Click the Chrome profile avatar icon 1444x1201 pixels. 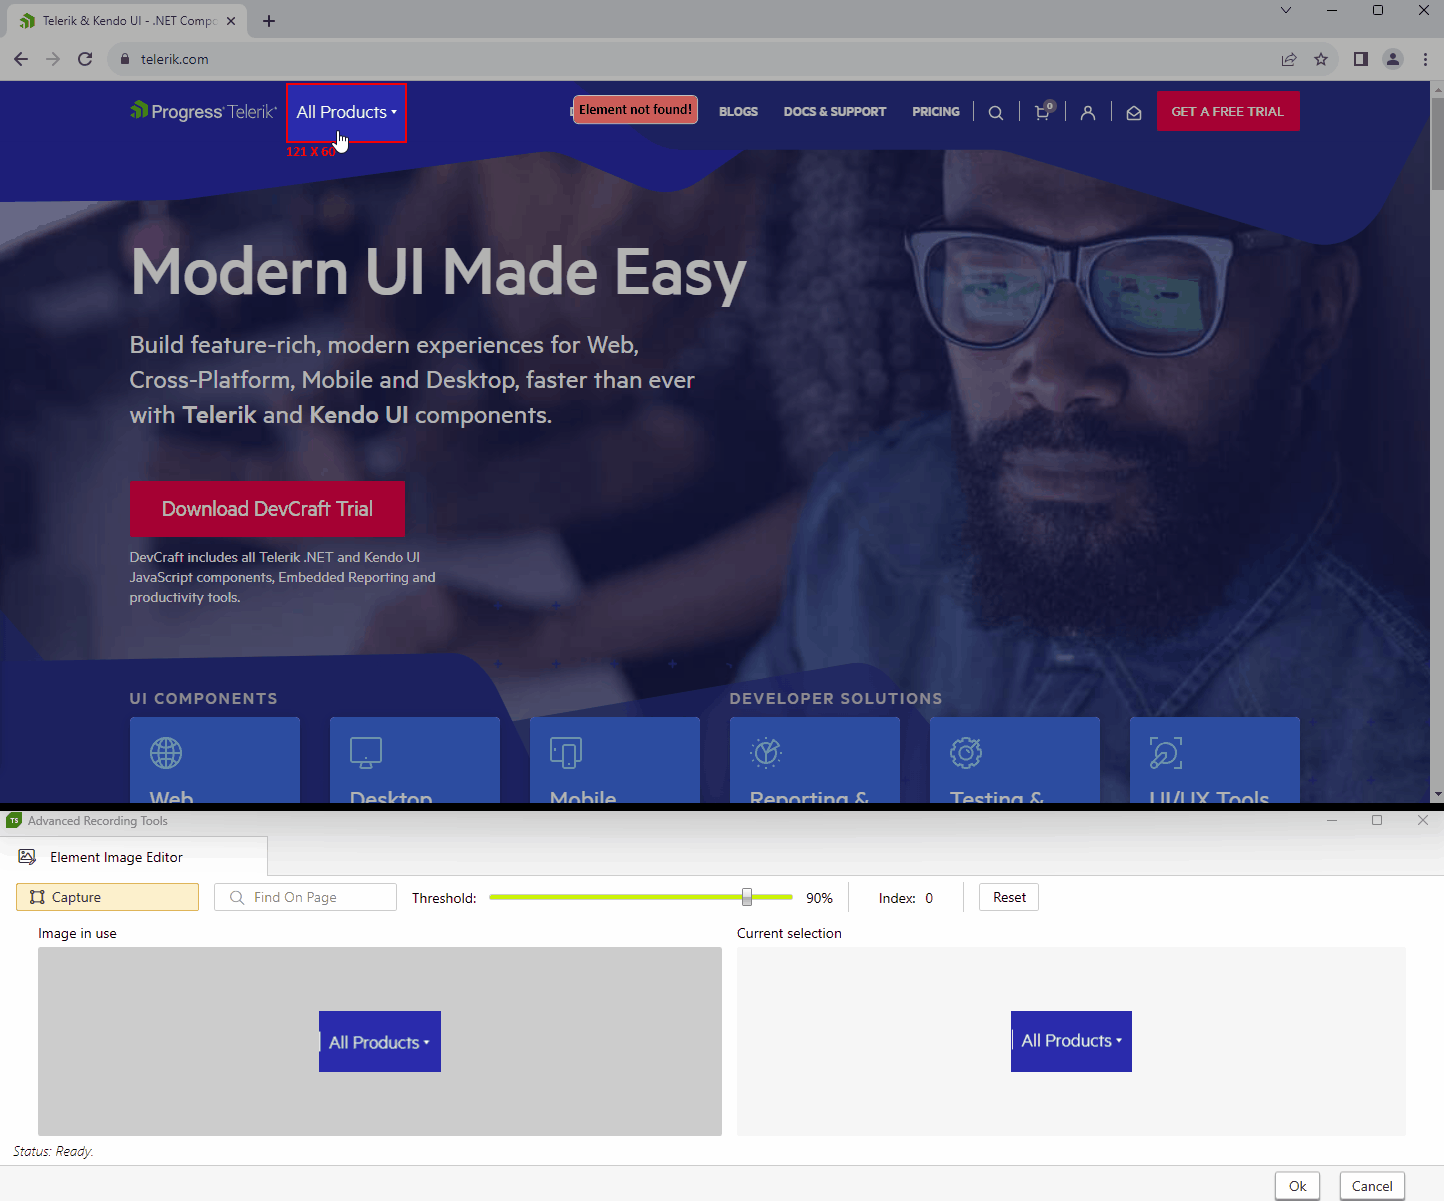tap(1393, 59)
